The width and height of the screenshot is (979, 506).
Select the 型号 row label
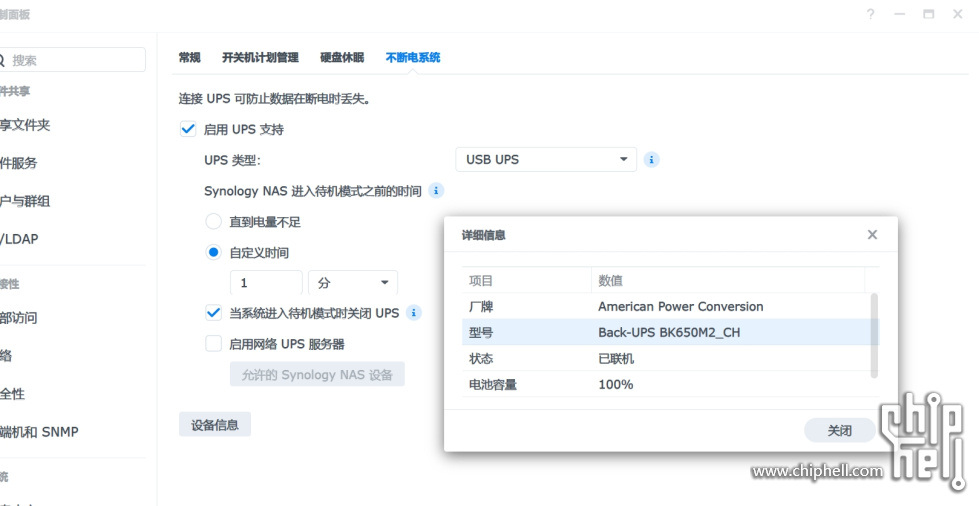(481, 332)
